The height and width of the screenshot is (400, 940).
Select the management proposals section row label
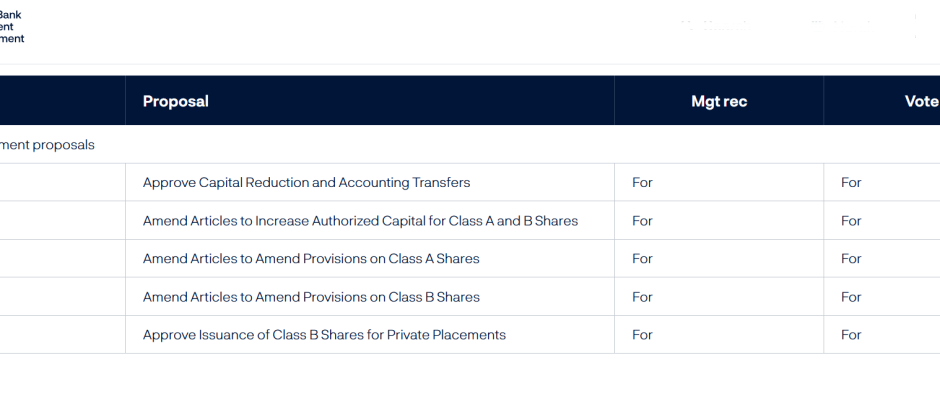tap(47, 145)
